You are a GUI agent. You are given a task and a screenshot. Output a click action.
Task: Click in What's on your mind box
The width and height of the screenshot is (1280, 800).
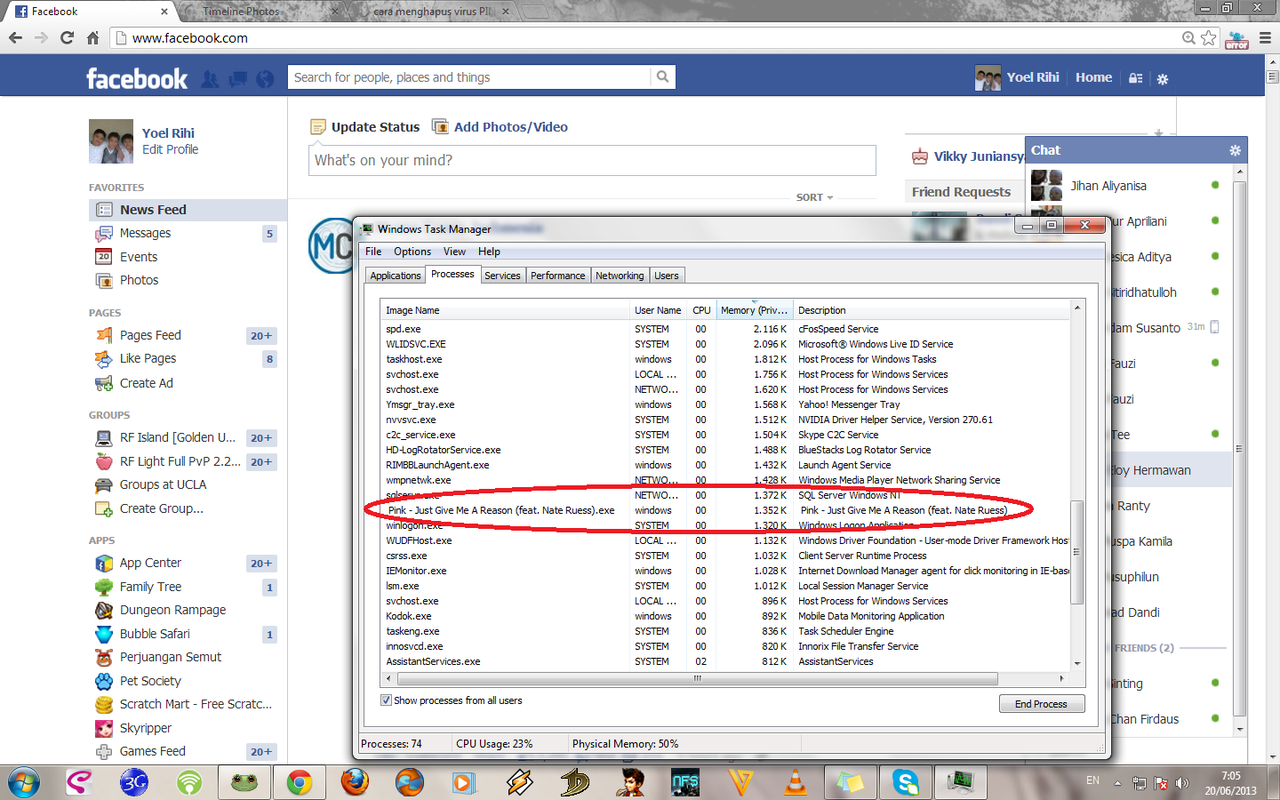[592, 160]
